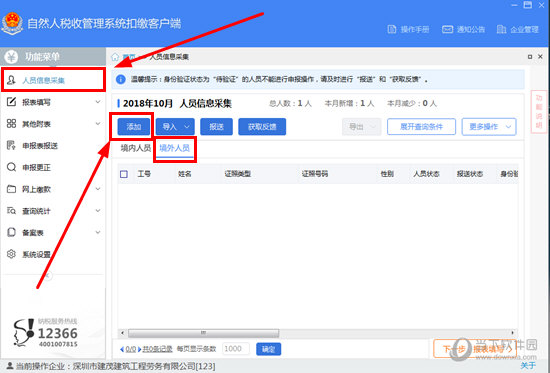
Task: Click the 系统设置 gear icon
Action: tap(11, 254)
